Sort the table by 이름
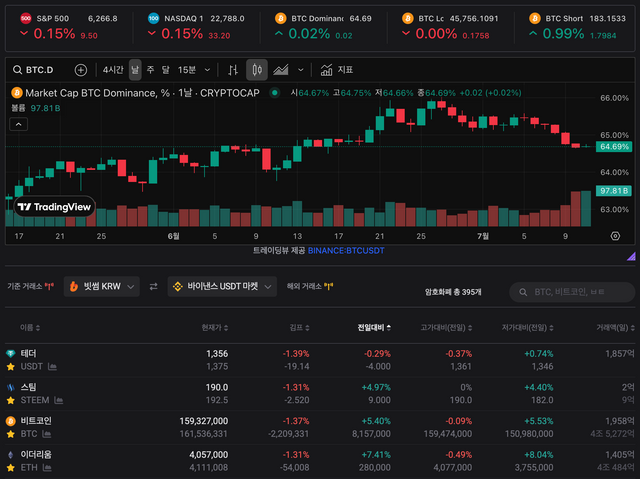 [30, 328]
